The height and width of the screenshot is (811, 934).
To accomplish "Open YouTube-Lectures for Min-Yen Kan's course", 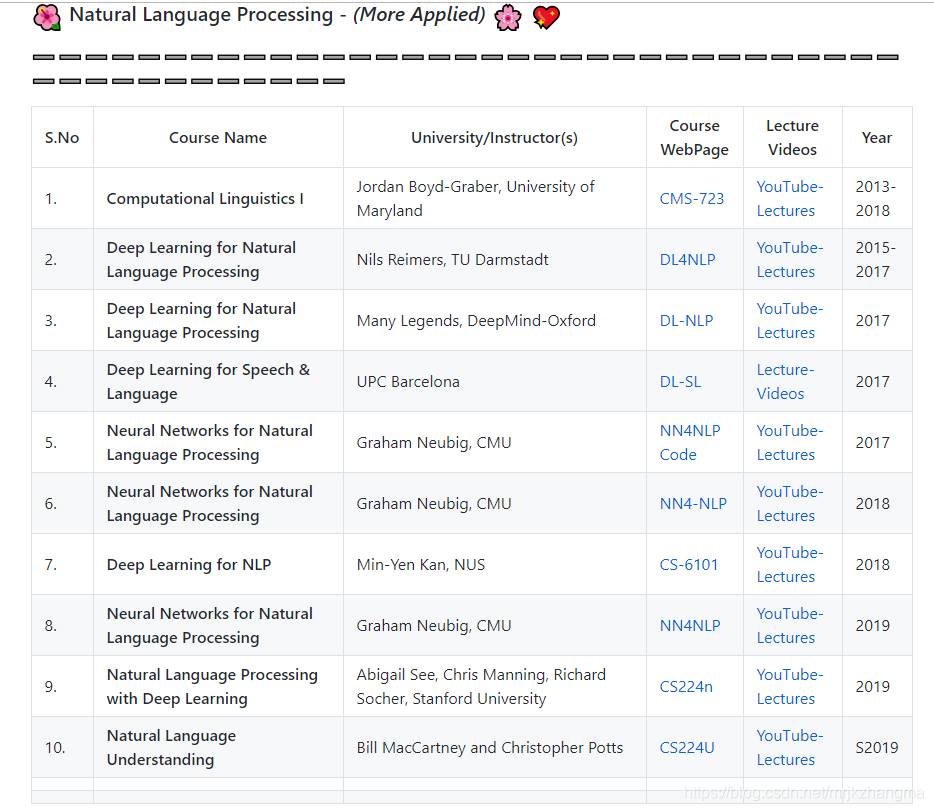I will click(x=790, y=564).
